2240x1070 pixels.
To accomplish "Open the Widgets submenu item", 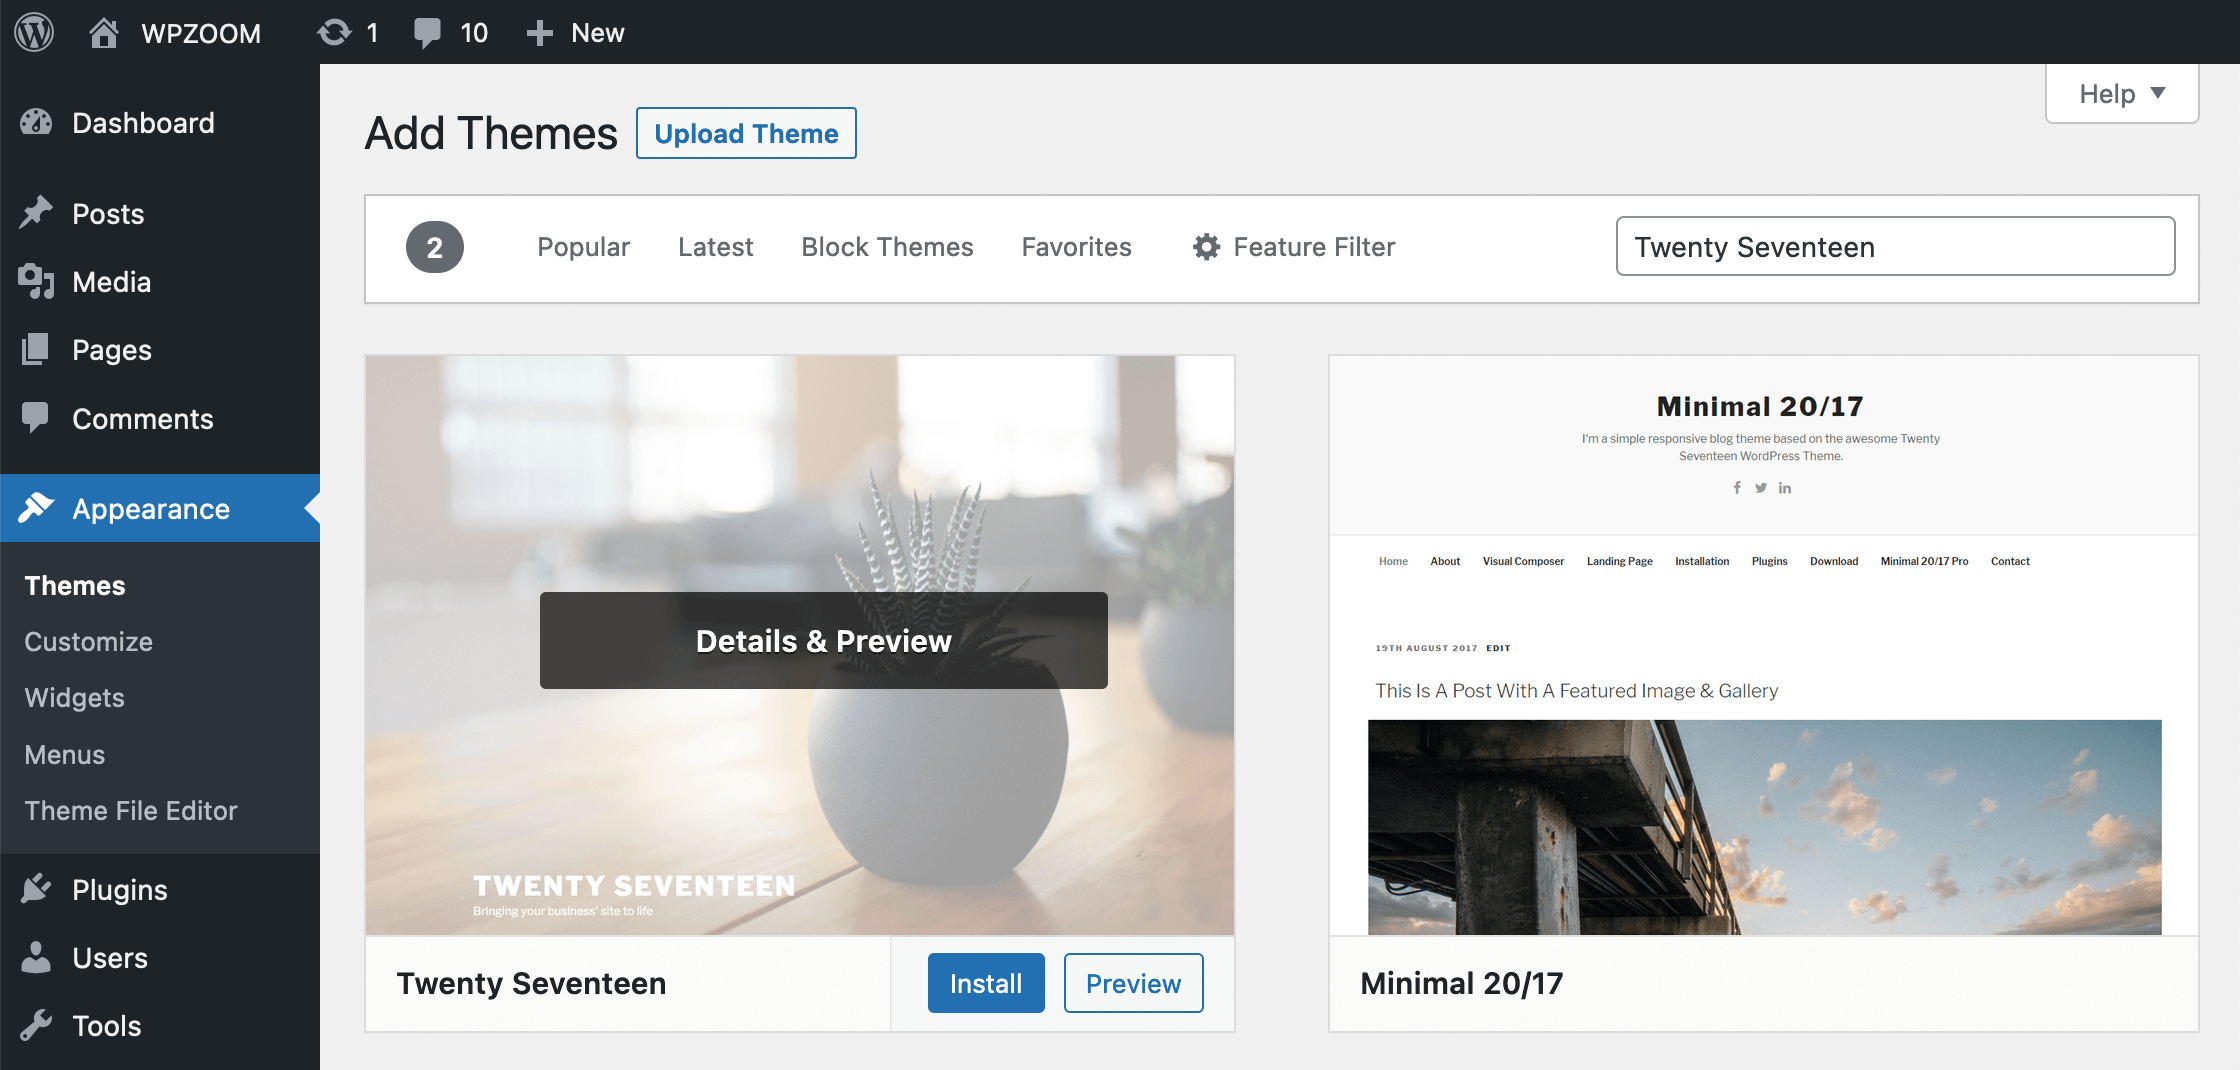I will tap(75, 698).
